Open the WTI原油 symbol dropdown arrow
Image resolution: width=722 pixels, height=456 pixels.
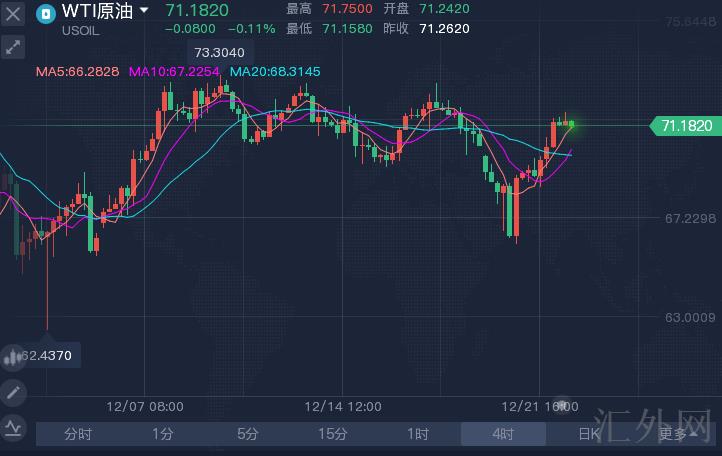144,11
